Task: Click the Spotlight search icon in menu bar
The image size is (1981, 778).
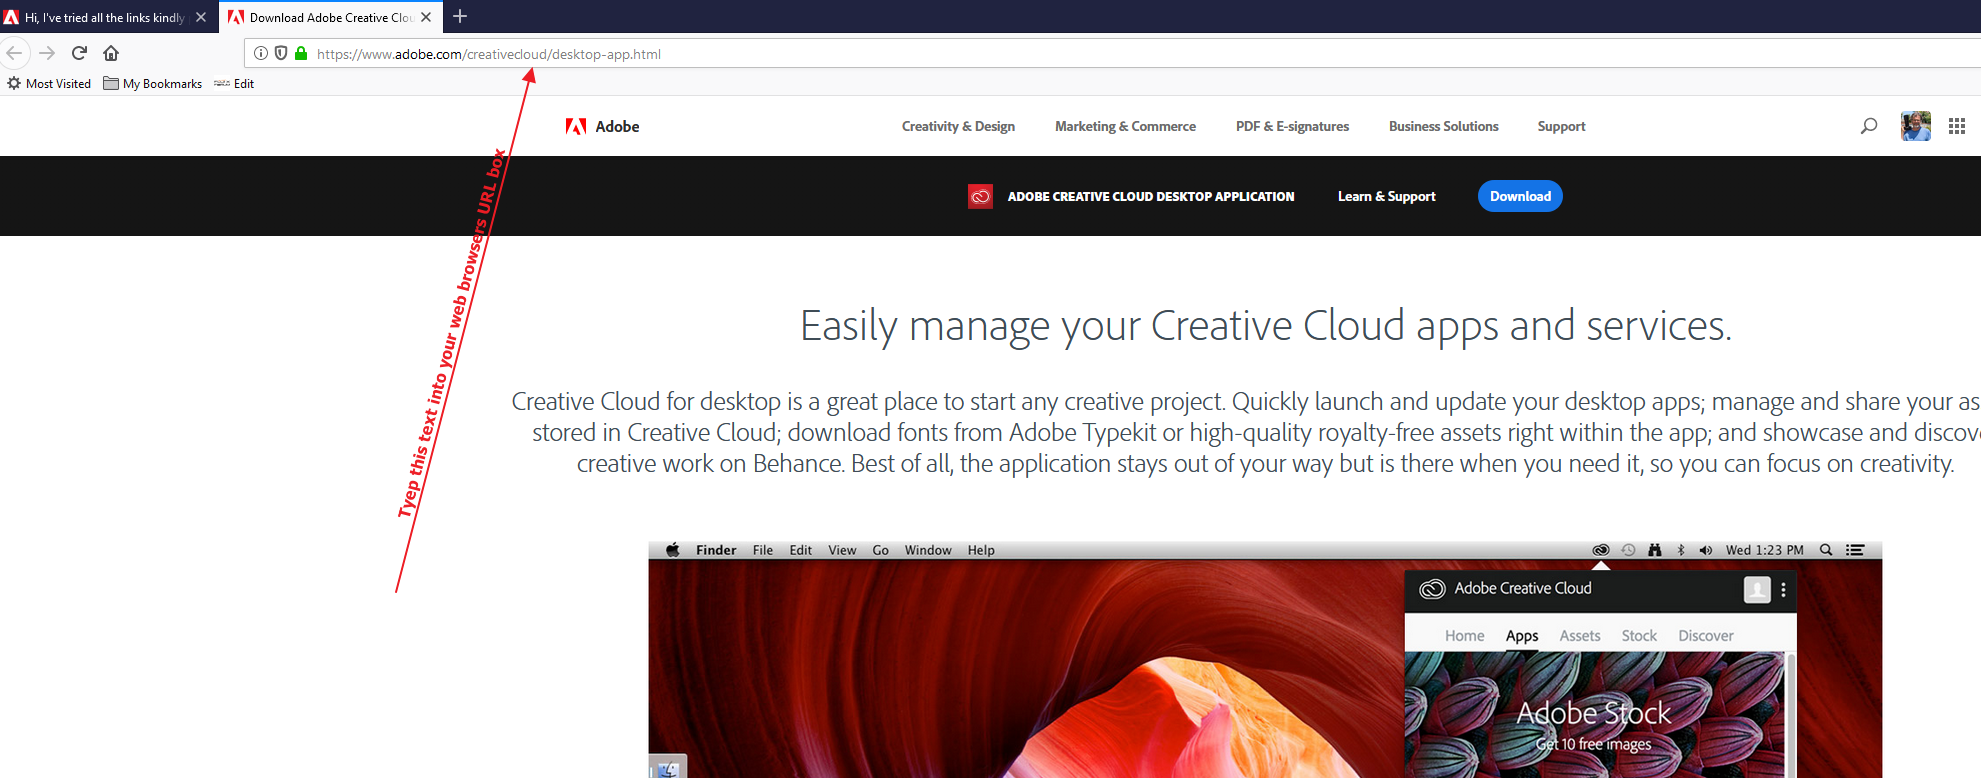Action: (x=1826, y=550)
